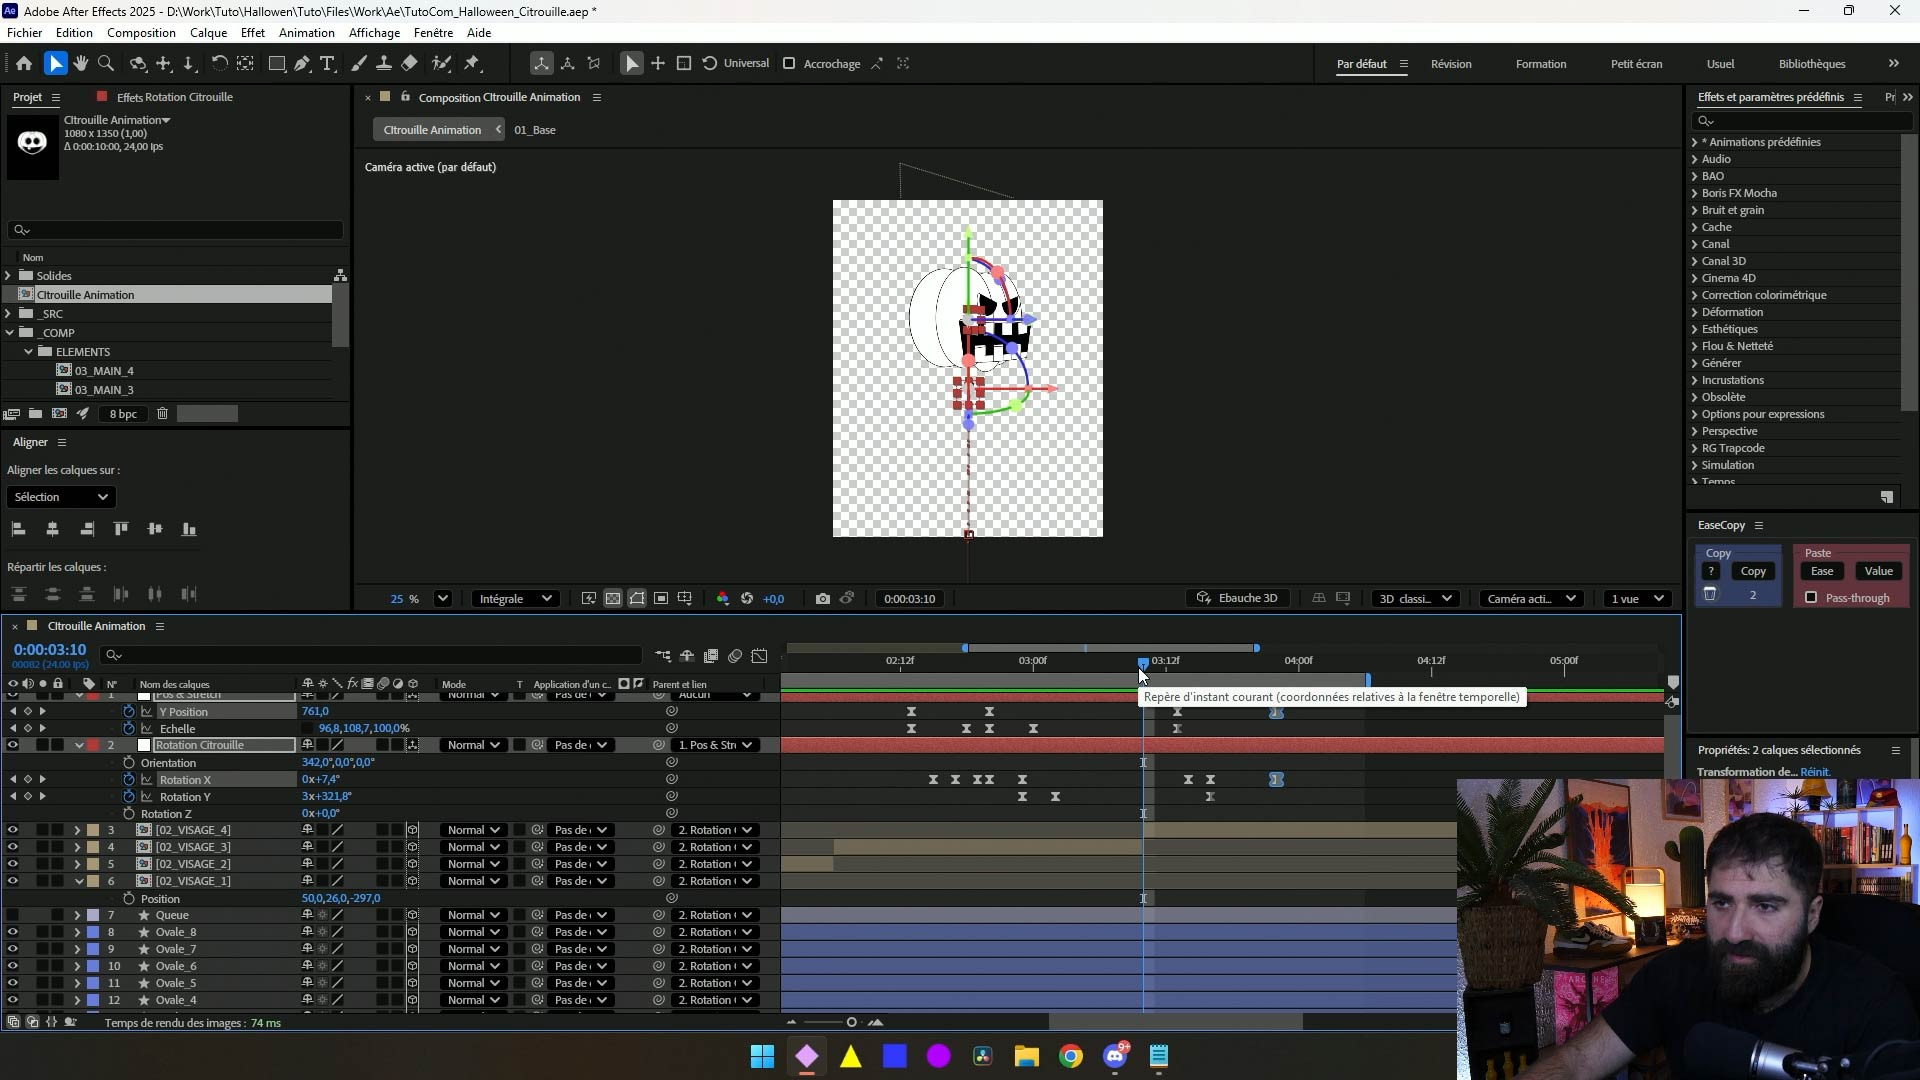
Task: Select the Puppet Pin tool
Action: (x=472, y=63)
